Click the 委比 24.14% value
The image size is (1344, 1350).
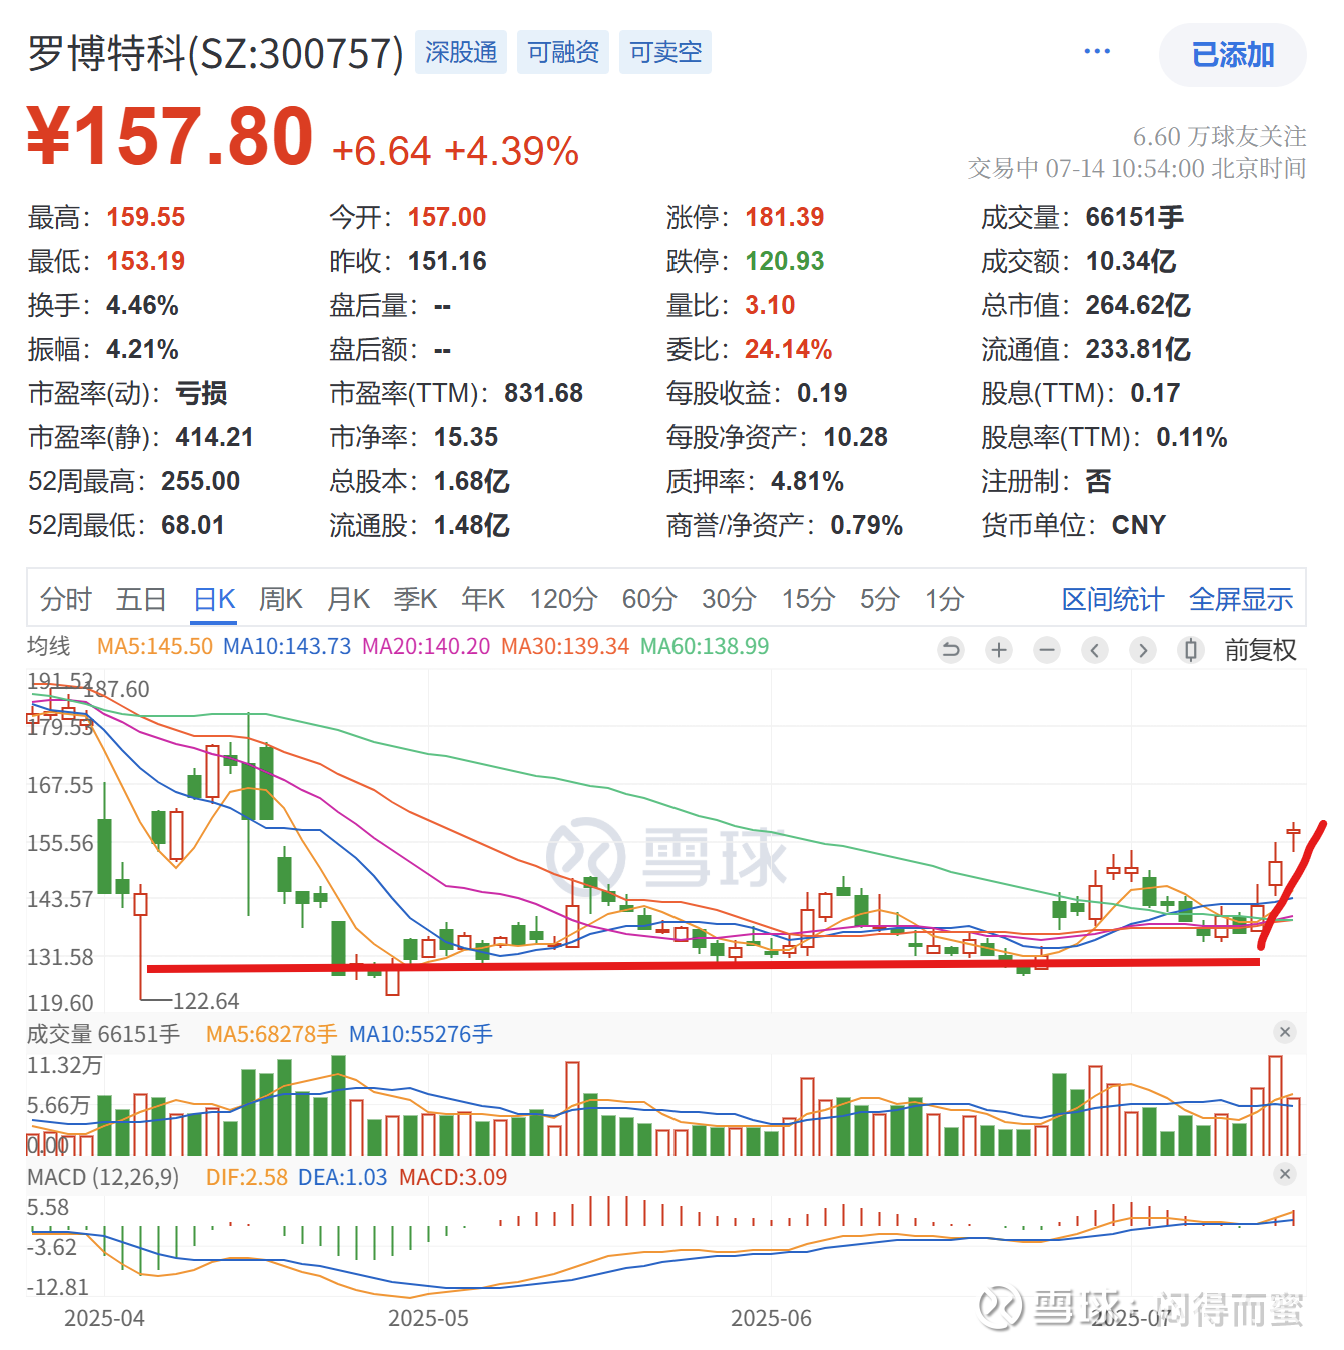pyautogui.click(x=788, y=349)
